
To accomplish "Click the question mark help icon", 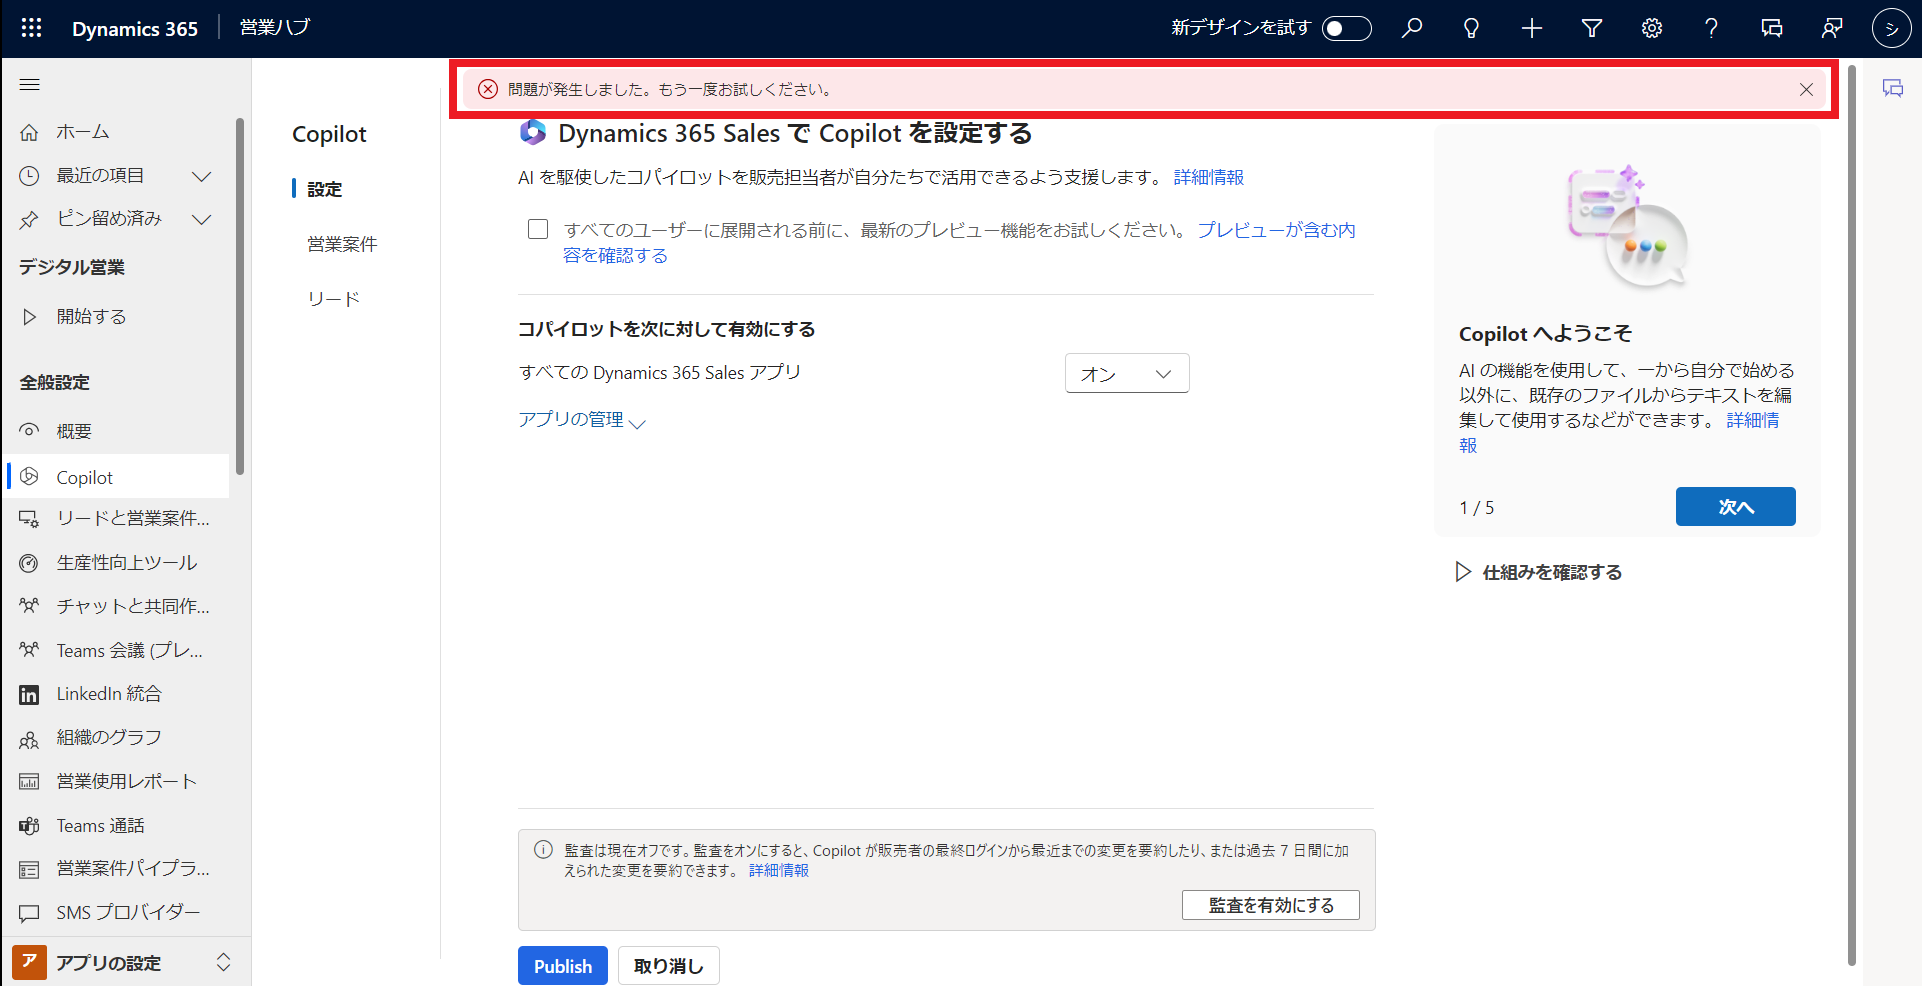I will click(1711, 28).
